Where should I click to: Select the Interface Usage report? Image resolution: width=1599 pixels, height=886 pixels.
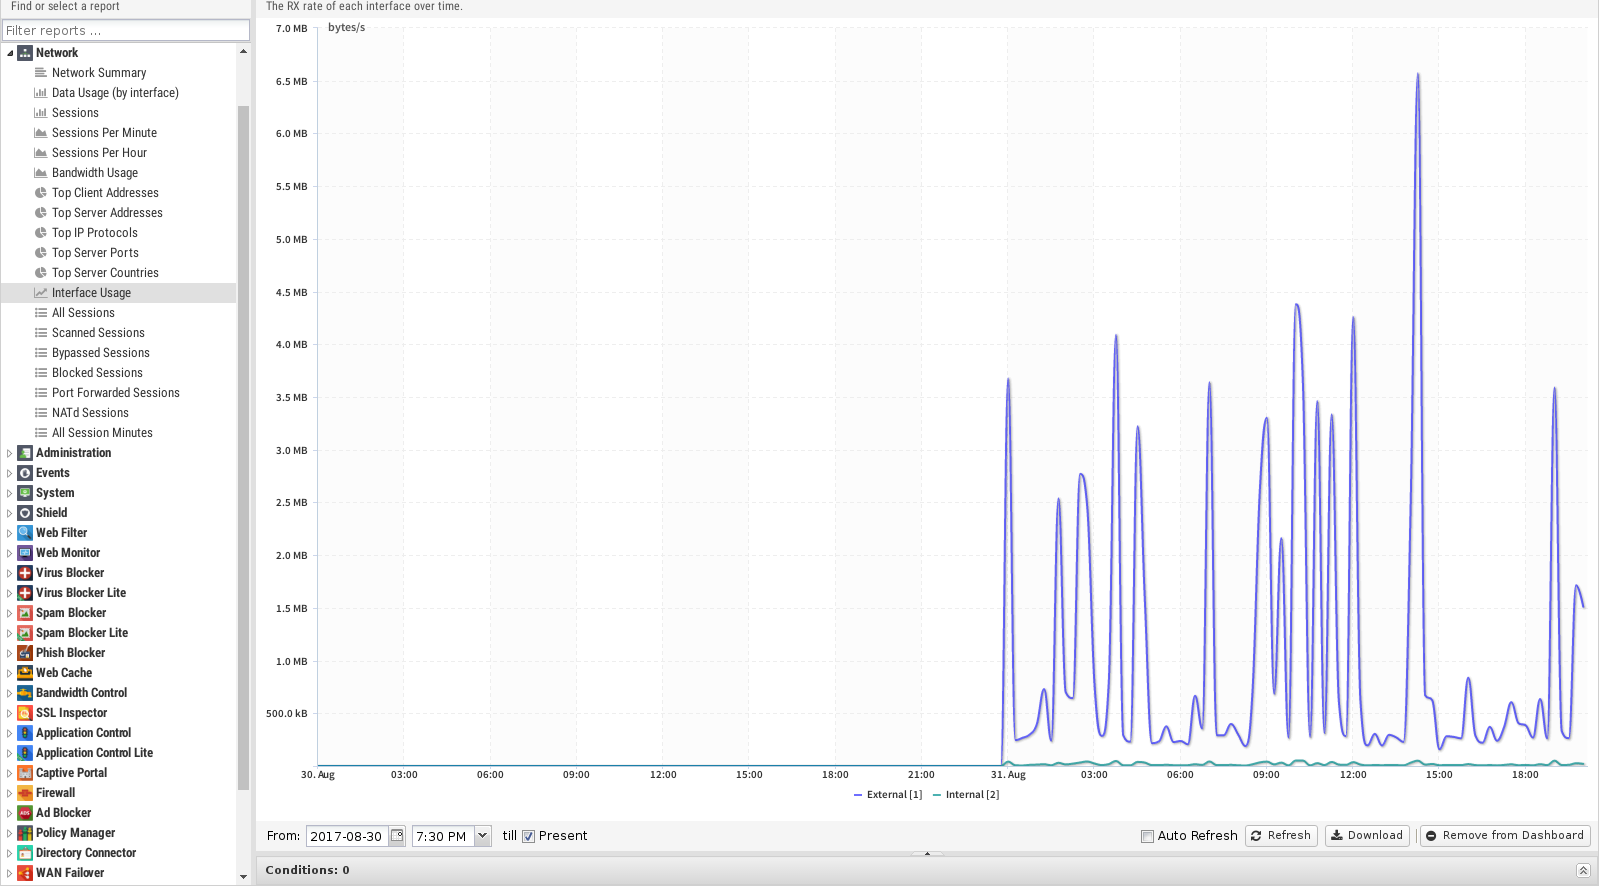91,293
